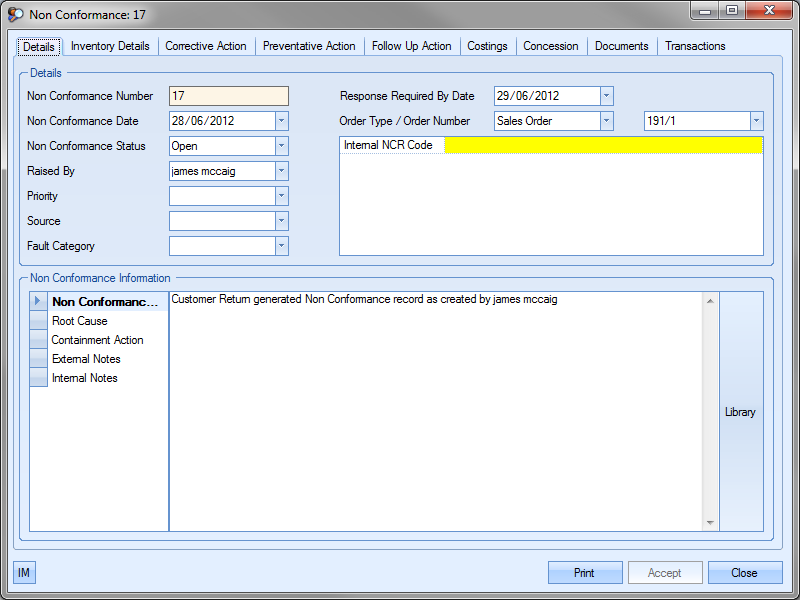Image resolution: width=800 pixels, height=600 pixels.
Task: Open the Non Conformance Status dropdown
Action: pos(281,146)
